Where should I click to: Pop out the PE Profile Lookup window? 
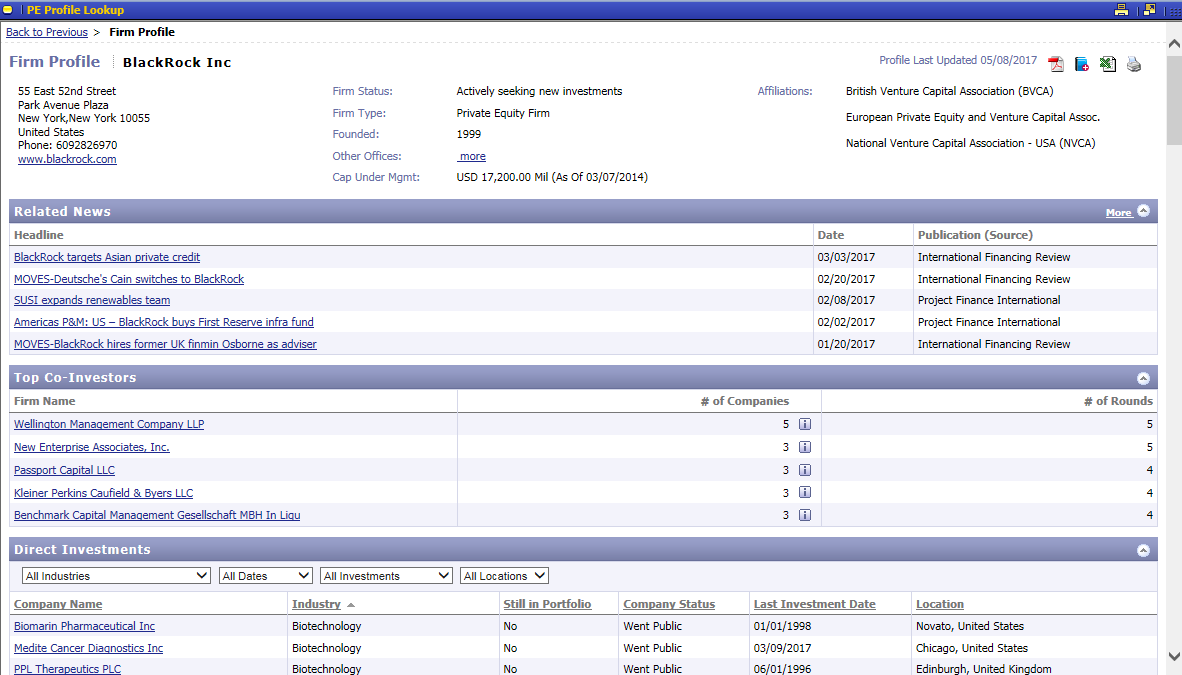1150,10
